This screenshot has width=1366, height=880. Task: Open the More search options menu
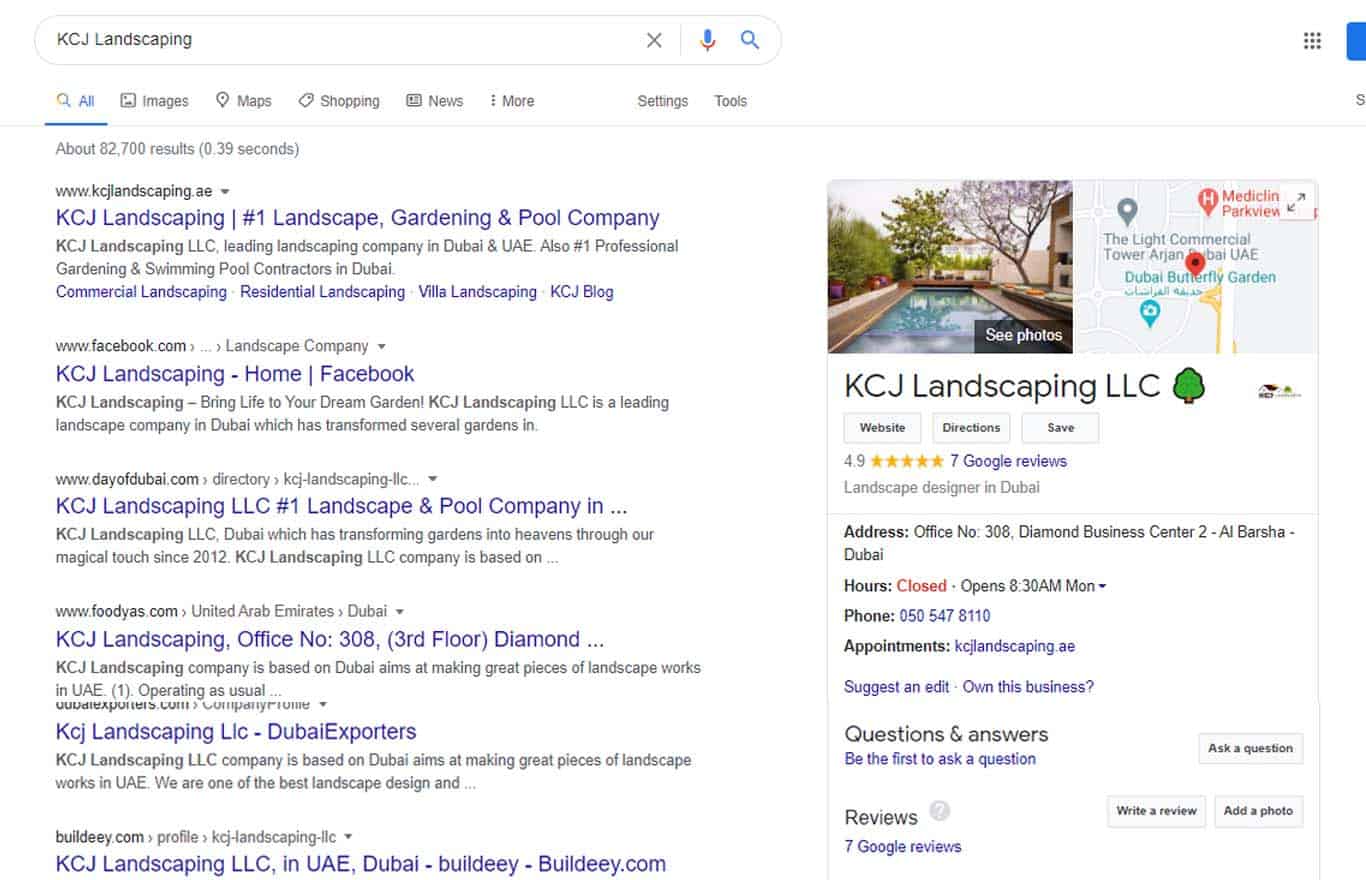(x=511, y=101)
